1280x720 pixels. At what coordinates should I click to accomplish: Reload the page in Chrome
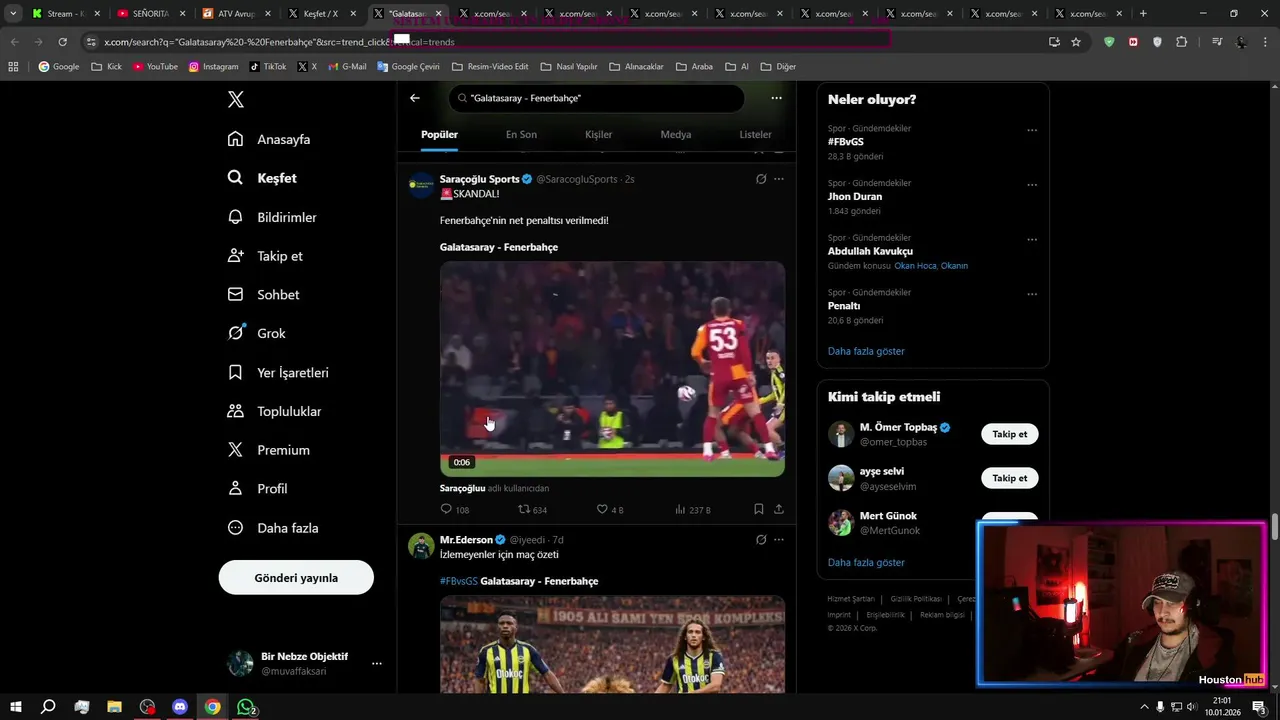pyautogui.click(x=62, y=42)
